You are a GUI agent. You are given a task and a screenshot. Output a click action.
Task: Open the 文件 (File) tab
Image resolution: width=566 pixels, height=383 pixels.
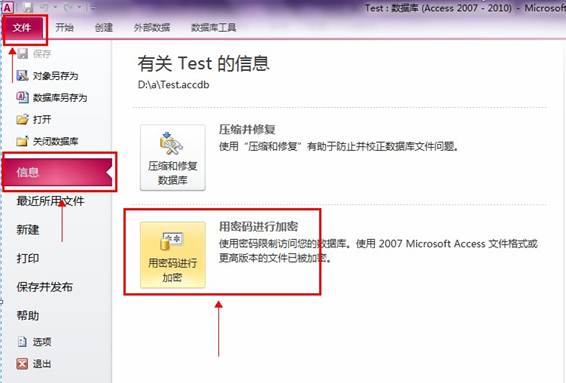tap(22, 28)
